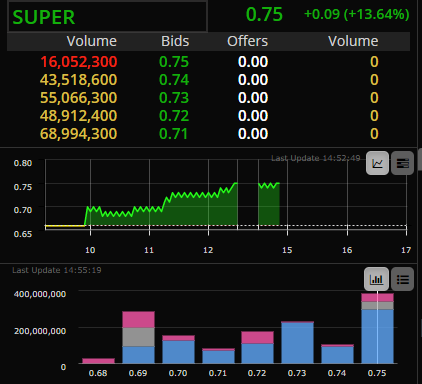Show volume-by-price bar chart view
Viewport: 422px width, 384px height.
[x=376, y=279]
